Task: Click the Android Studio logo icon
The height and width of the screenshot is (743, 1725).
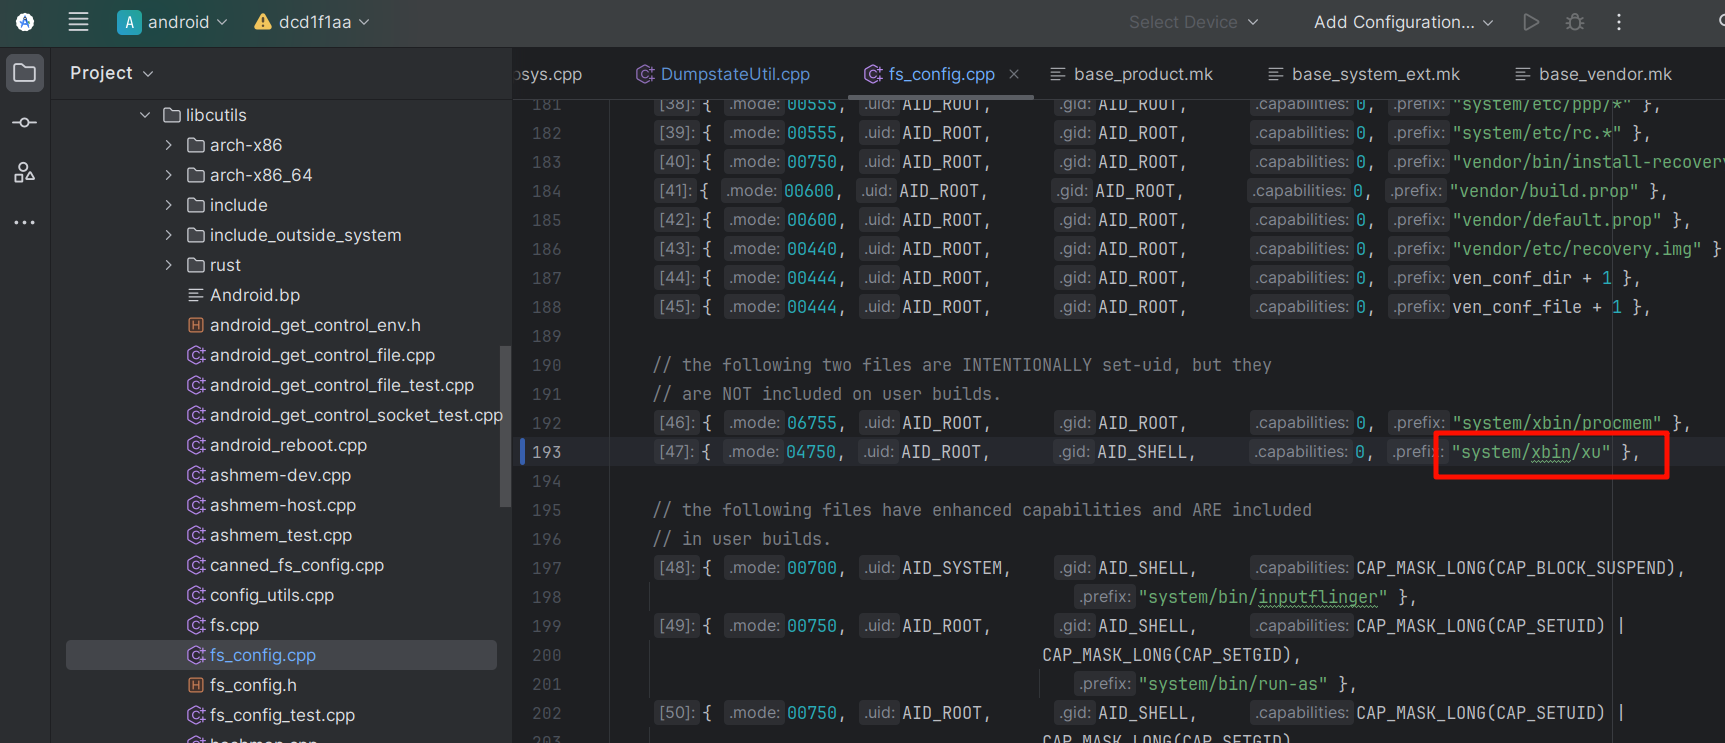Action: pos(25,22)
